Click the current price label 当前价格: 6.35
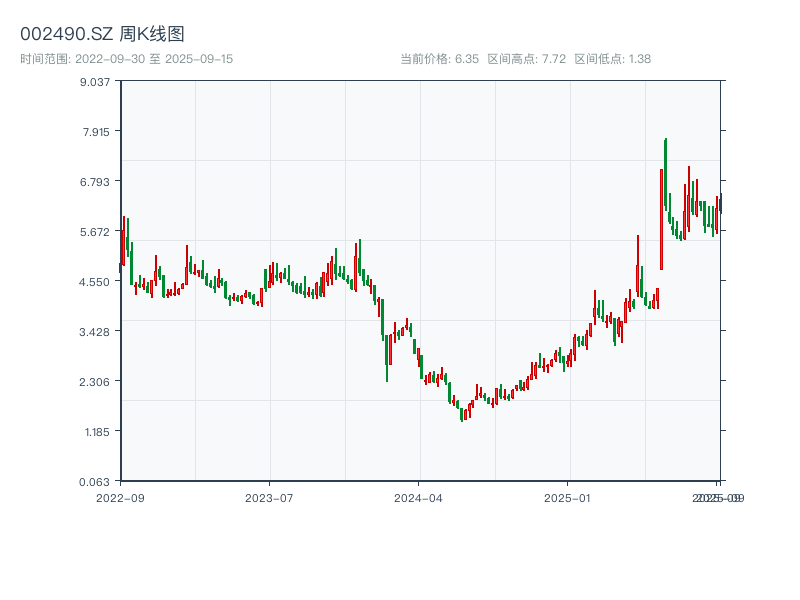The height and width of the screenshot is (600, 800). tap(439, 59)
